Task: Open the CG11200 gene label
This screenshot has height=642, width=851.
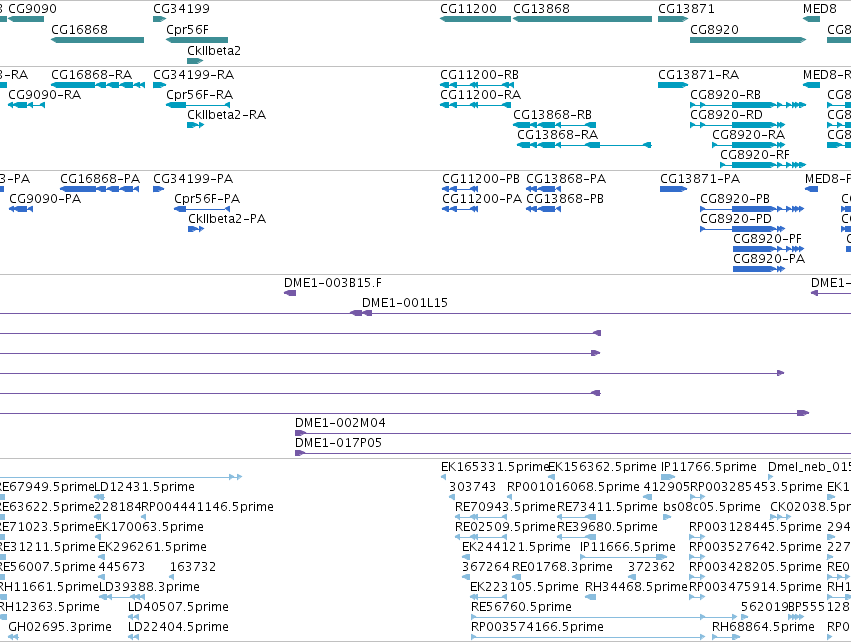Action: coord(468,9)
